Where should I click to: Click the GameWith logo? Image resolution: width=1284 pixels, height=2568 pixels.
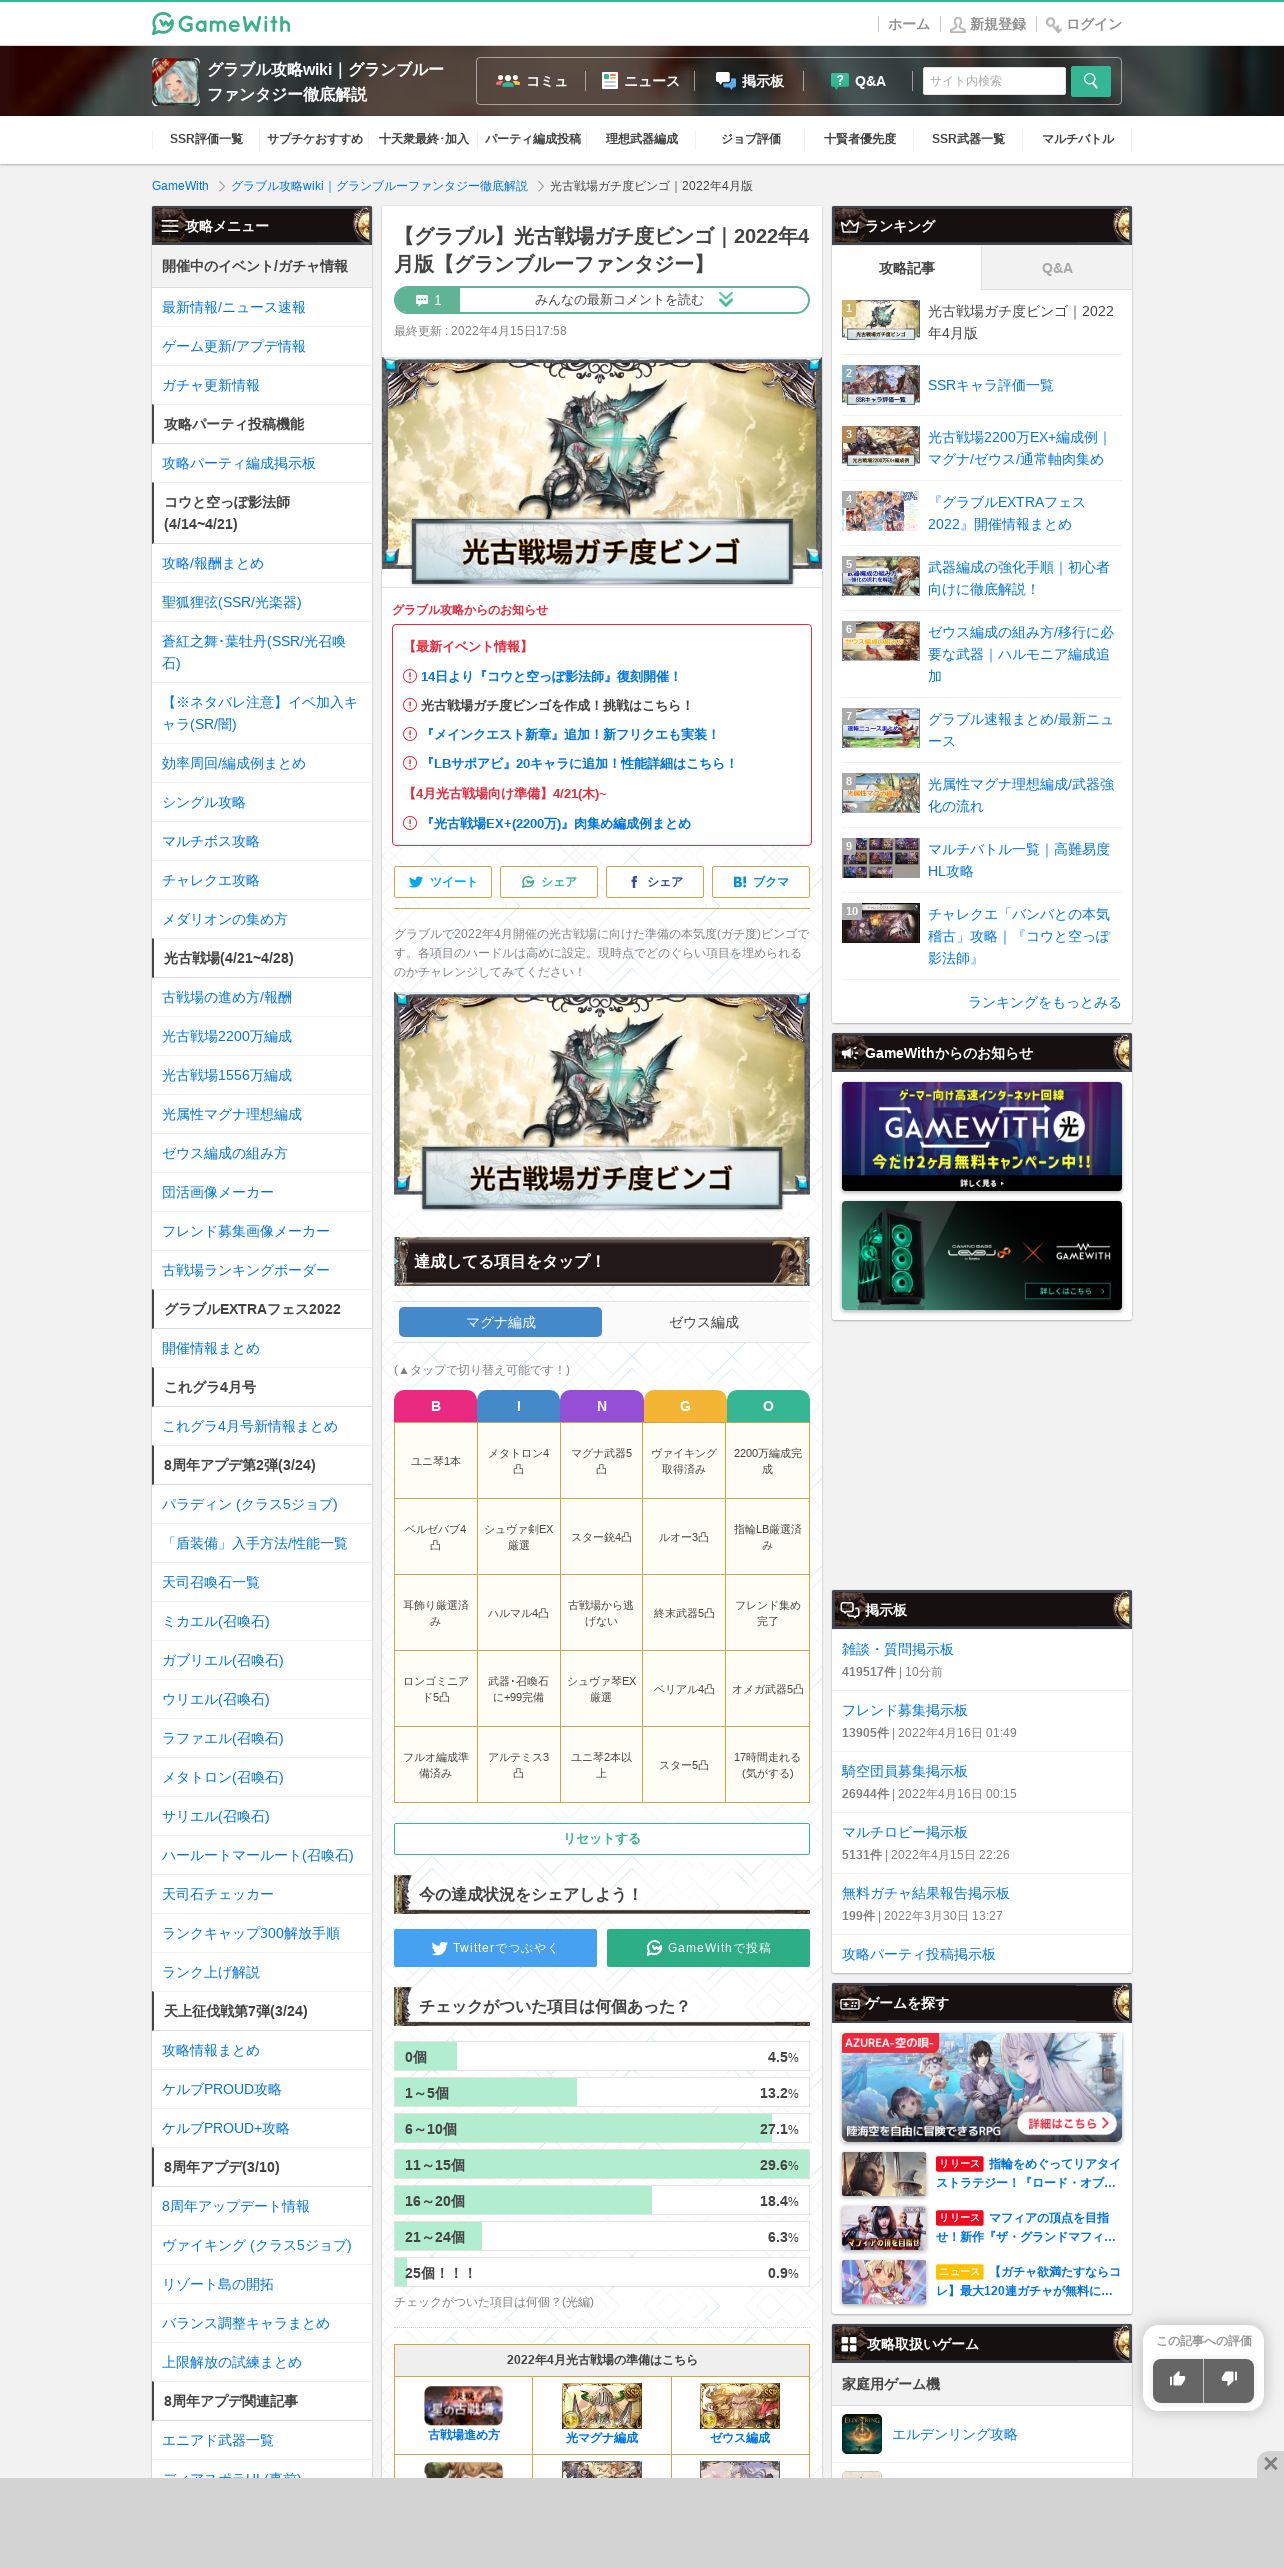[221, 23]
